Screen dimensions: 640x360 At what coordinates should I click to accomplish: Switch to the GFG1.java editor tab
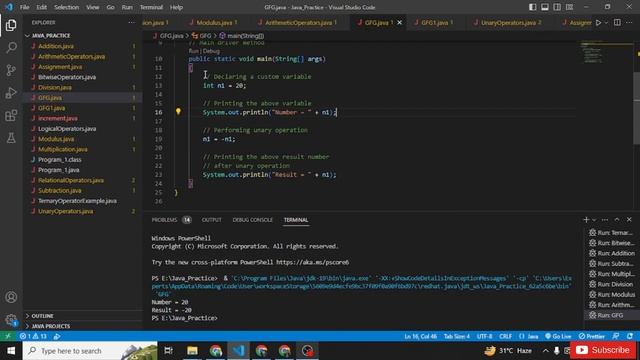(434, 22)
